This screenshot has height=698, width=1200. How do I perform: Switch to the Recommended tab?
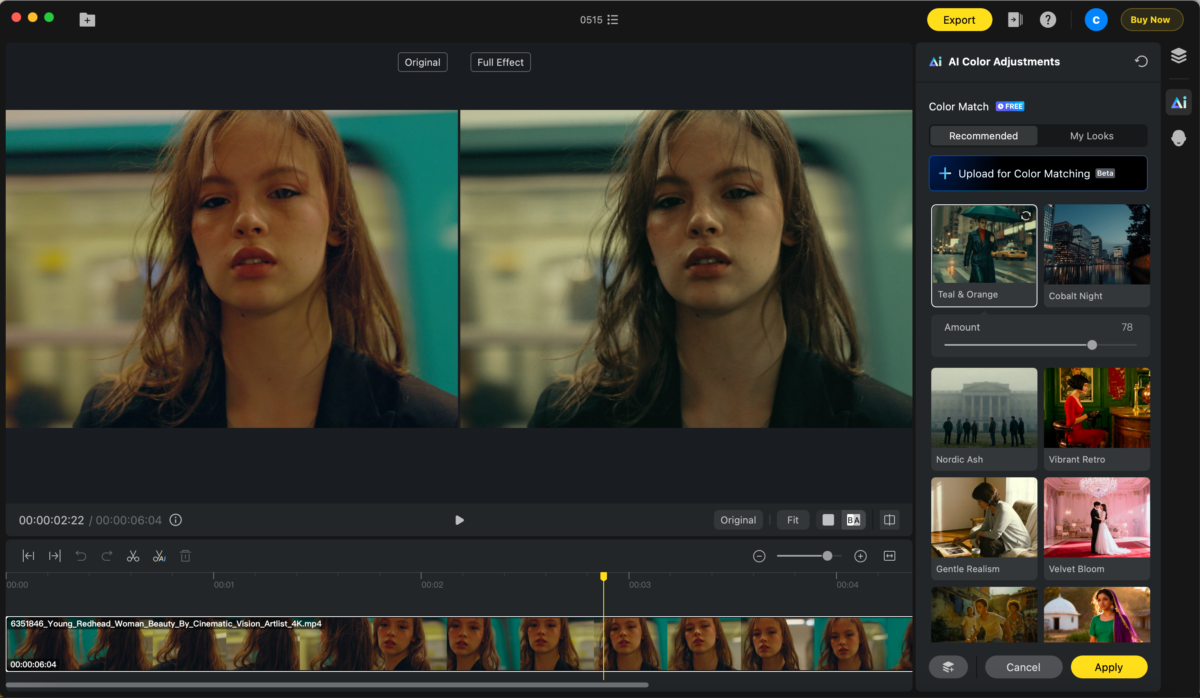tap(984, 136)
